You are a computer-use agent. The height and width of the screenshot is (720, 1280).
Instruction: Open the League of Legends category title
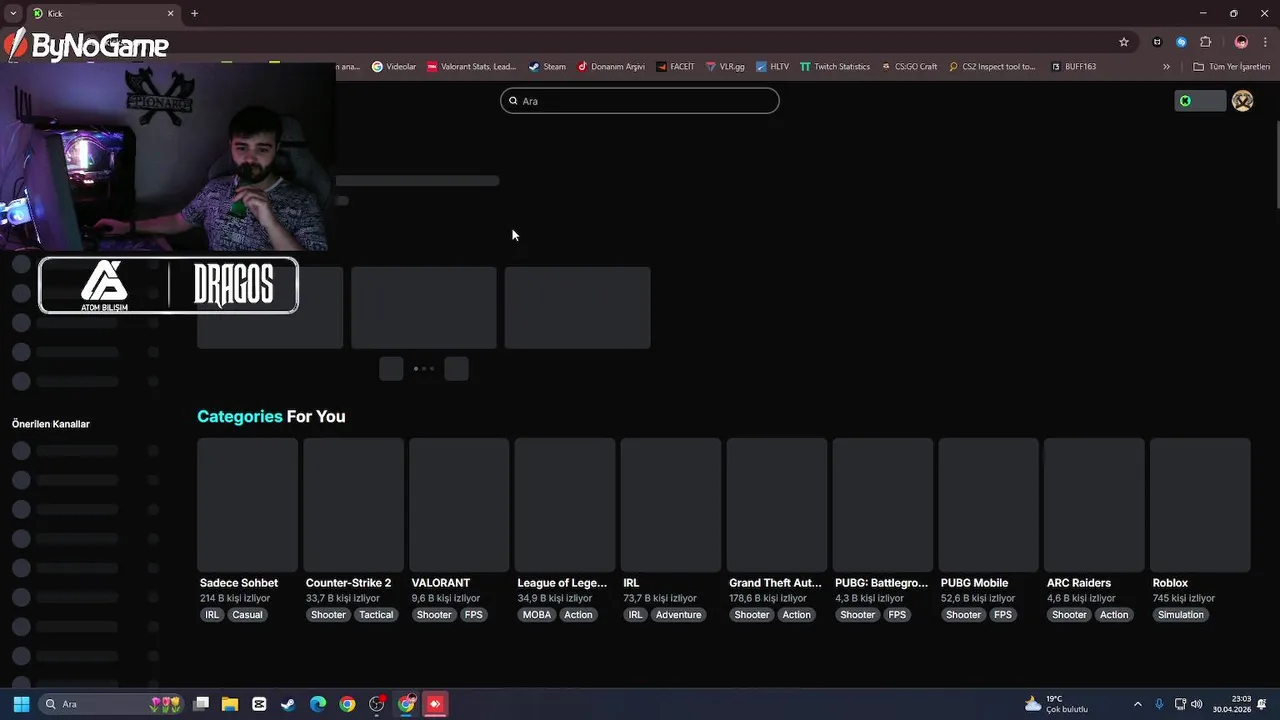[562, 583]
